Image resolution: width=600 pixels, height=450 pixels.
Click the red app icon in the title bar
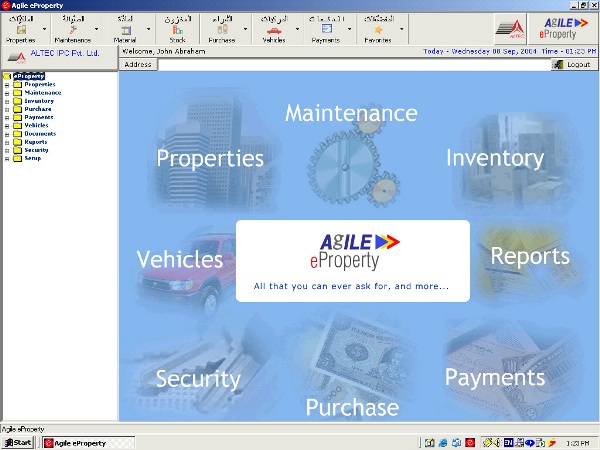point(6,5)
